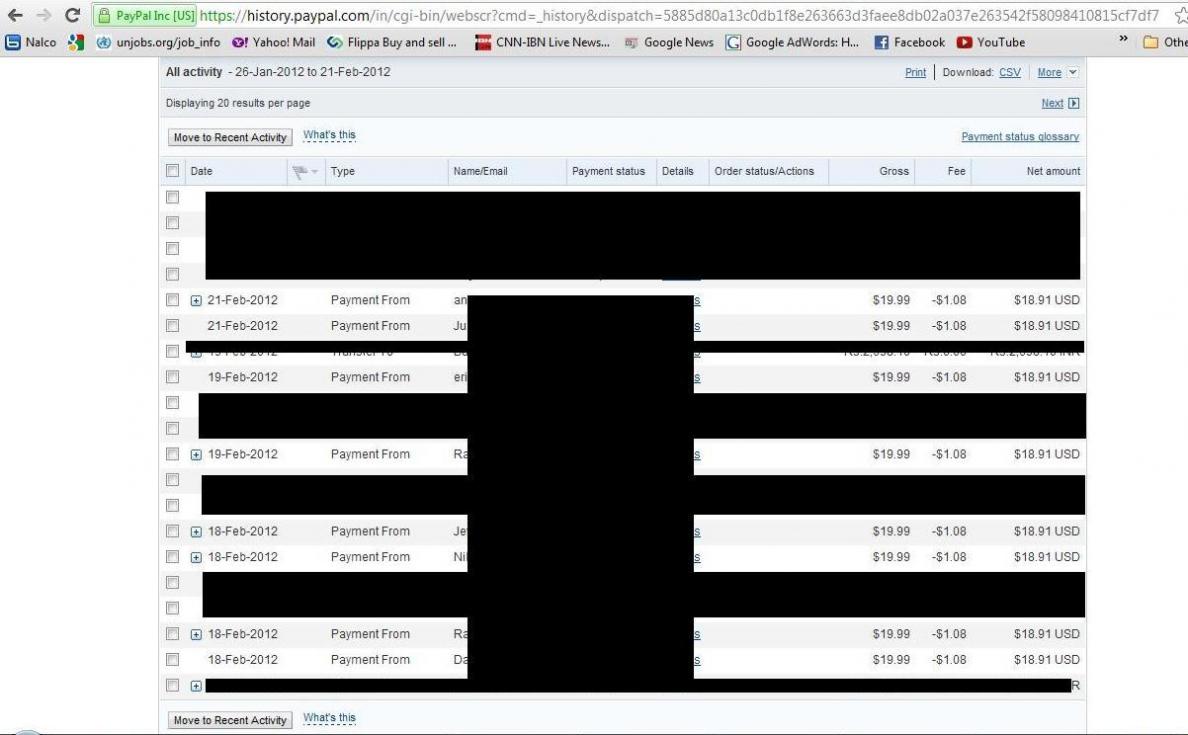
Task: Expand the 18-Feb-2012 payment from 'Ni' row
Action: (x=196, y=558)
